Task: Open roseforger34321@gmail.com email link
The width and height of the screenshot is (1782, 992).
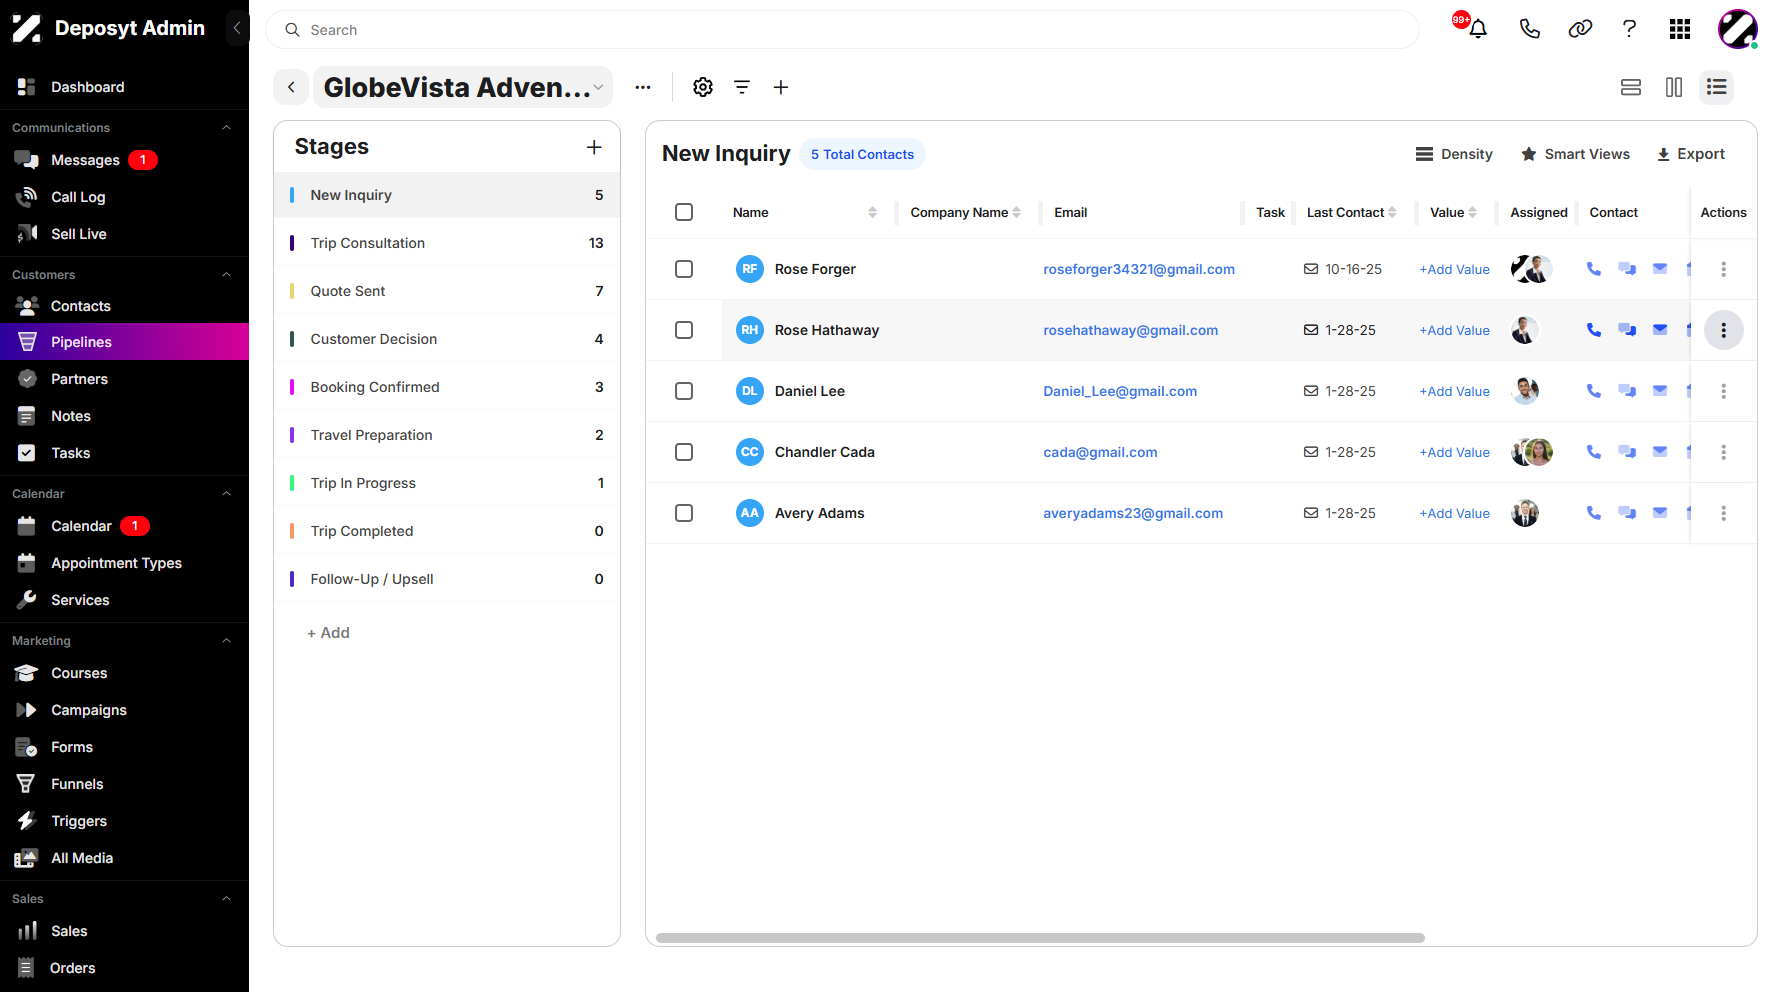Action: pyautogui.click(x=1139, y=269)
